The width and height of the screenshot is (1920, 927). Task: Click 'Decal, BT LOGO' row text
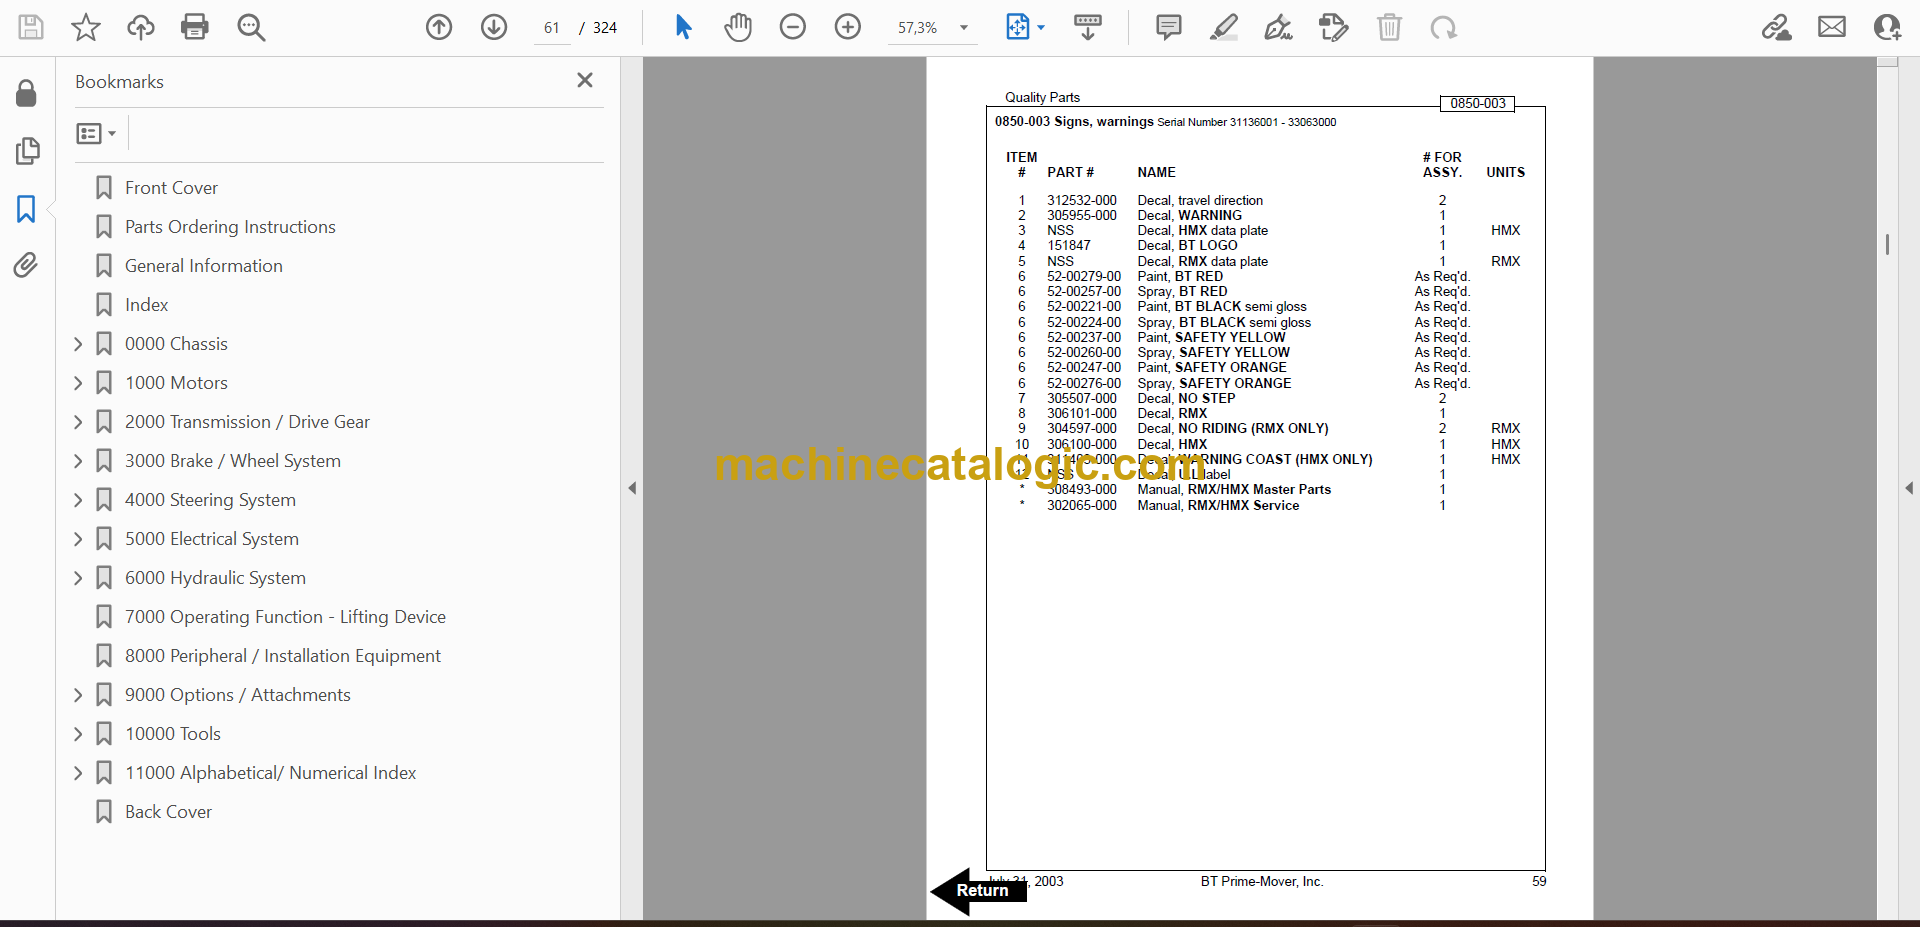[1187, 246]
